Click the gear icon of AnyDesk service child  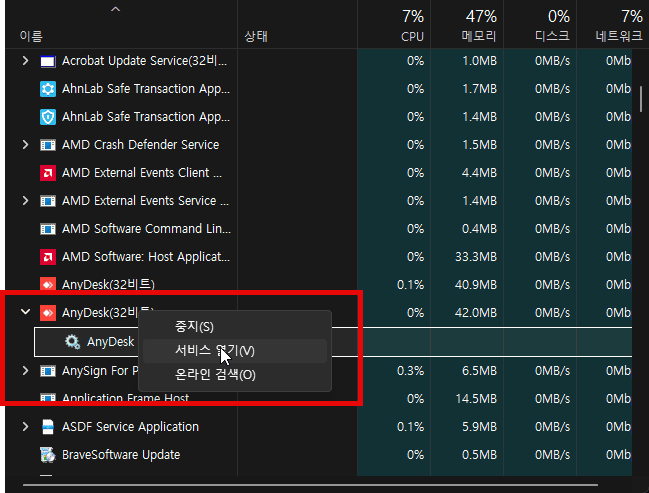pyautogui.click(x=72, y=342)
